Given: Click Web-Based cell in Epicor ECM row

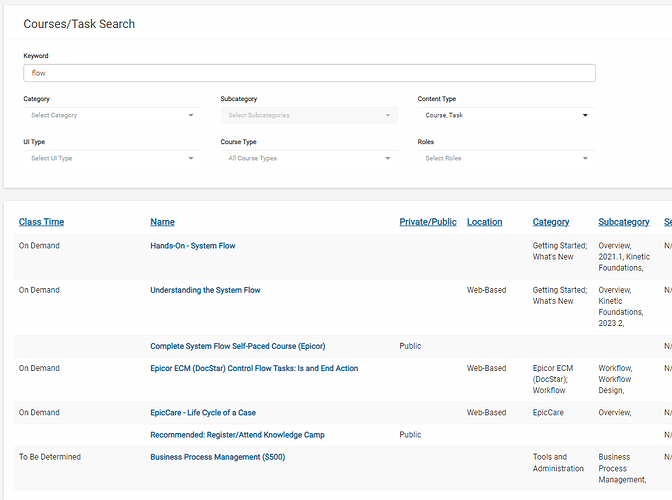Looking at the screenshot, I should [x=486, y=368].
